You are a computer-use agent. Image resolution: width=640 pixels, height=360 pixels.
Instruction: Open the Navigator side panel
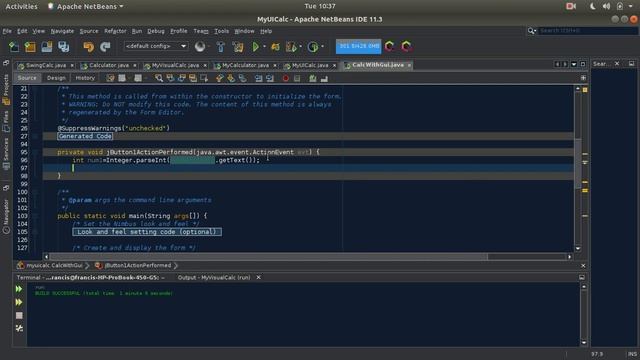(x=6, y=216)
